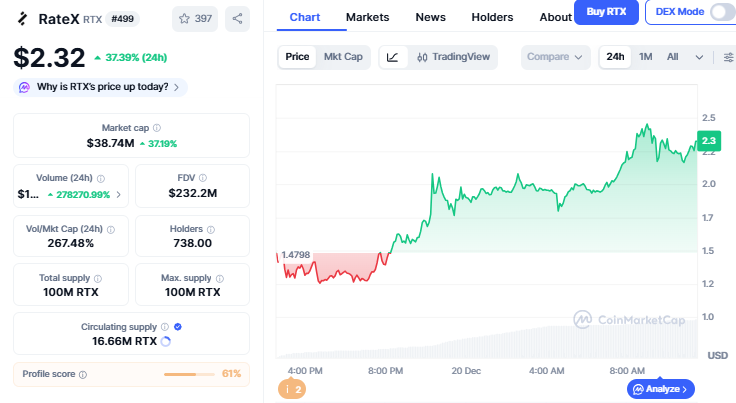
Task: Toggle DEX Mode switch
Action: pyautogui.click(x=721, y=12)
